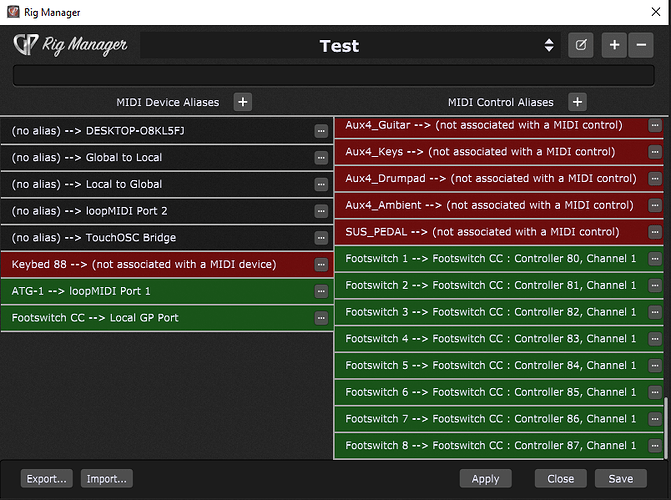Open options for Aux4_Guitar control alias
The image size is (671, 500).
tap(654, 126)
